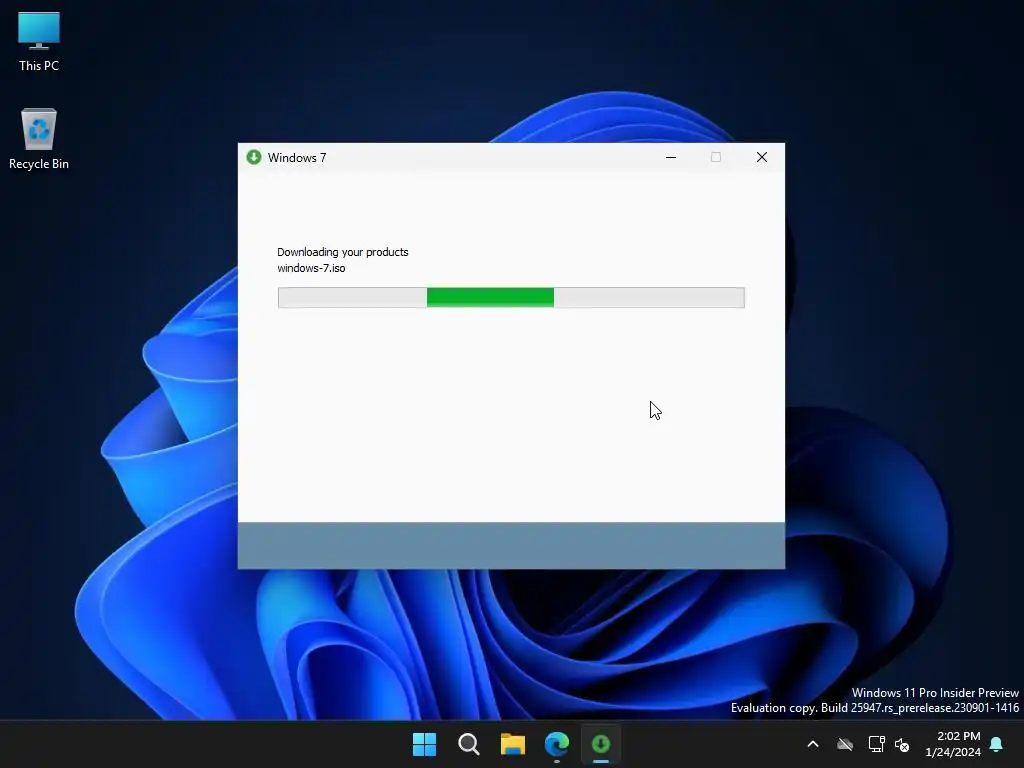1024x768 pixels.
Task: Click the download progress bar
Action: pyautogui.click(x=511, y=297)
